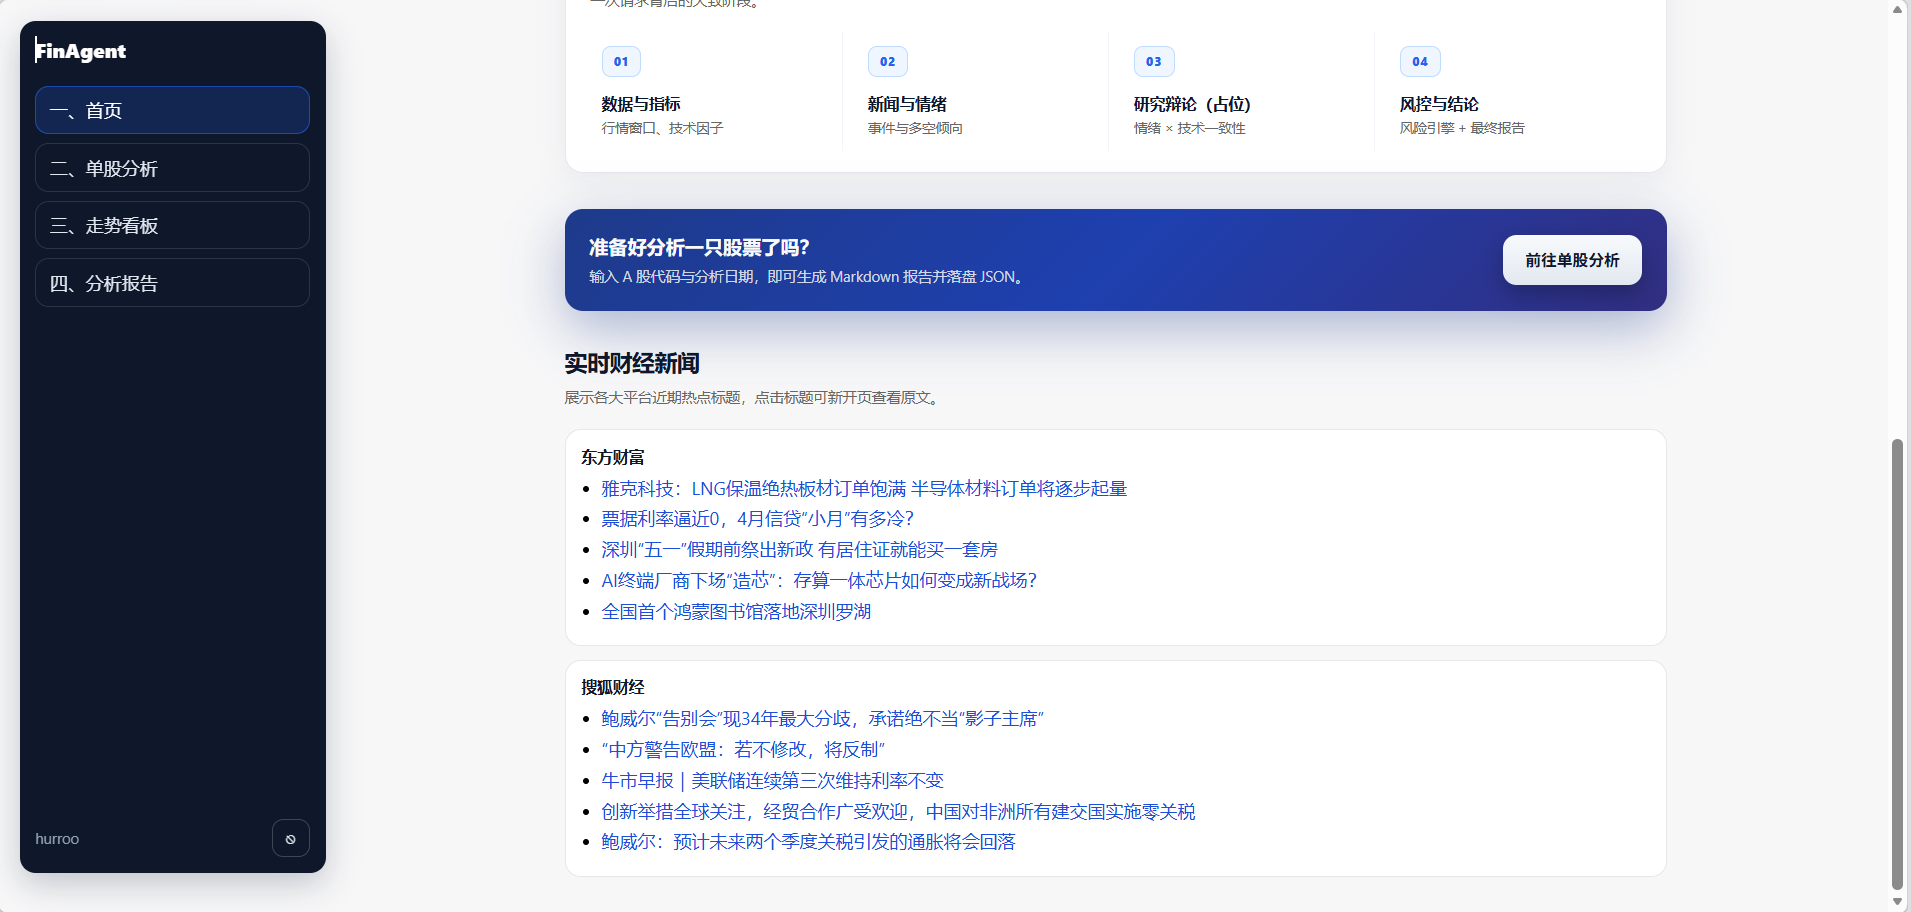Screen dimensions: 1911x912
Task: Select 分析报告 in the sidebar
Action: click(x=172, y=283)
